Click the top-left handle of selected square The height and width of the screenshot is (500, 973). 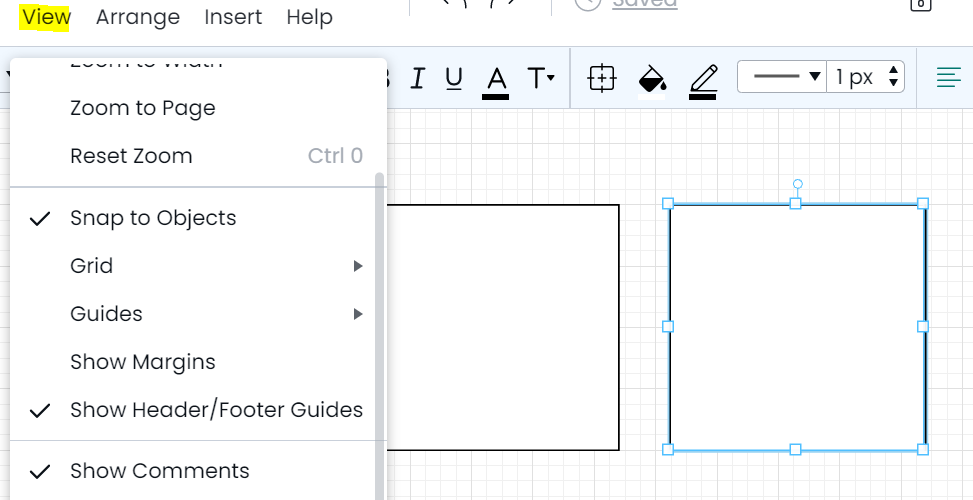pos(668,203)
